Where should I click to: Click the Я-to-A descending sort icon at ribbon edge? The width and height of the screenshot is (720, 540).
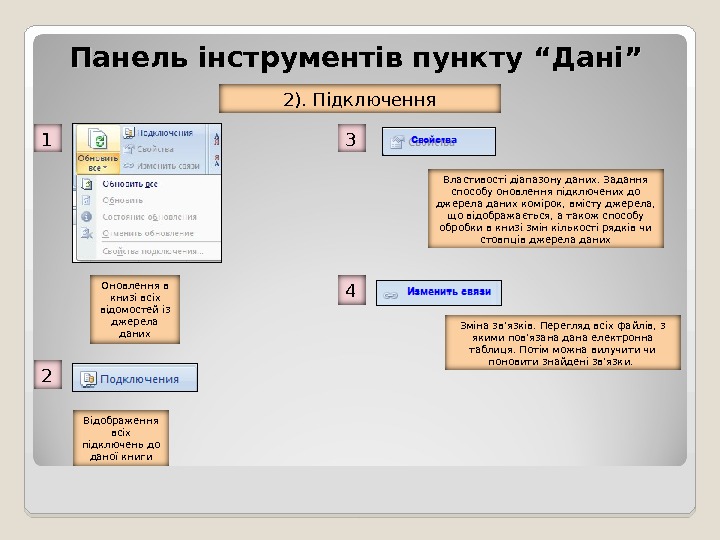click(x=216, y=161)
